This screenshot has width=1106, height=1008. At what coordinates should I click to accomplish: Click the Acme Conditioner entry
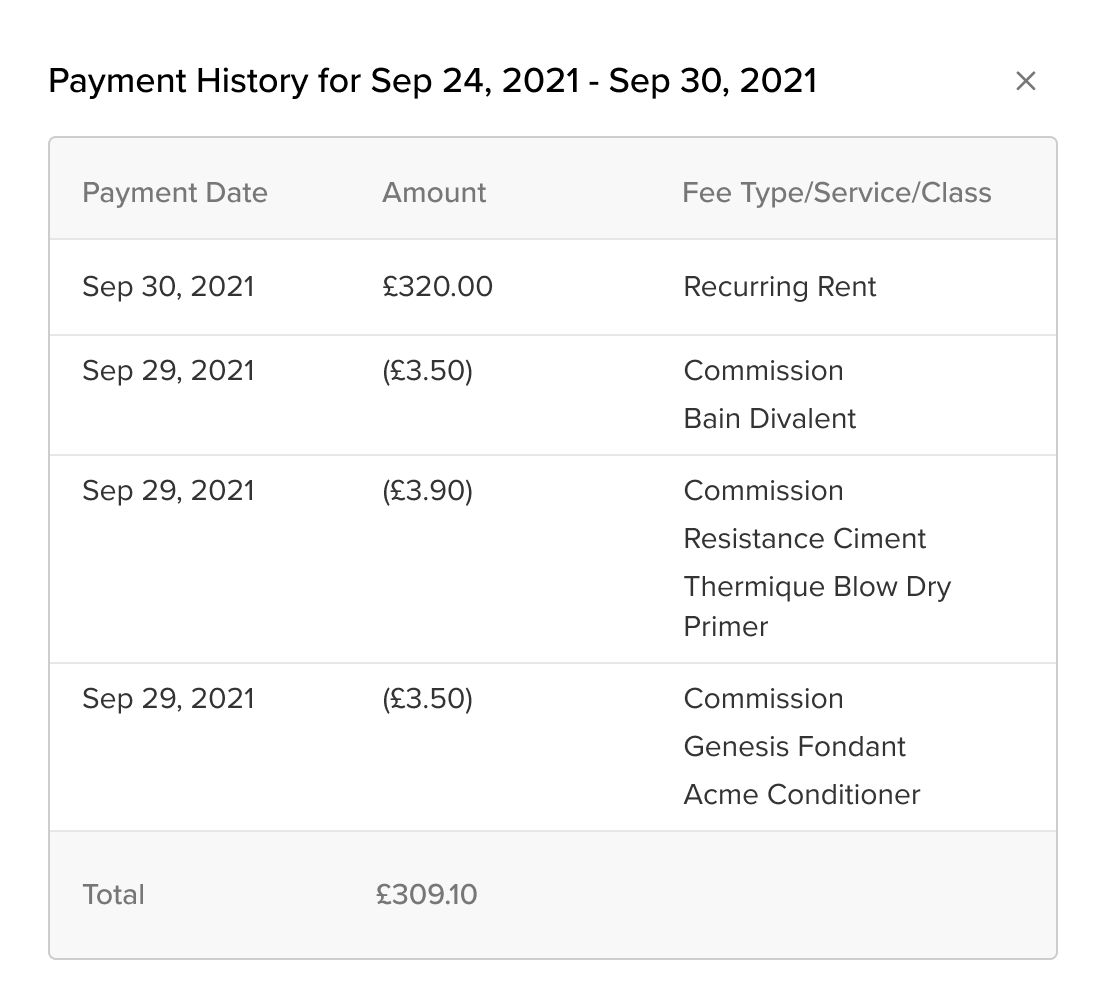[801, 794]
